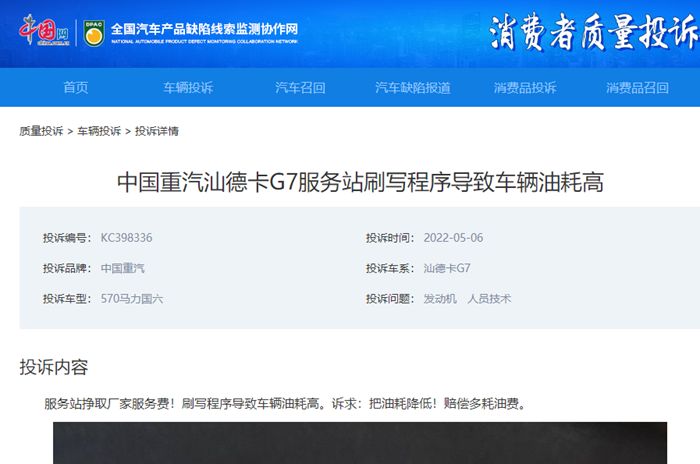Click the brand value 中国重汽
The height and width of the screenshot is (464, 700).
point(122,268)
